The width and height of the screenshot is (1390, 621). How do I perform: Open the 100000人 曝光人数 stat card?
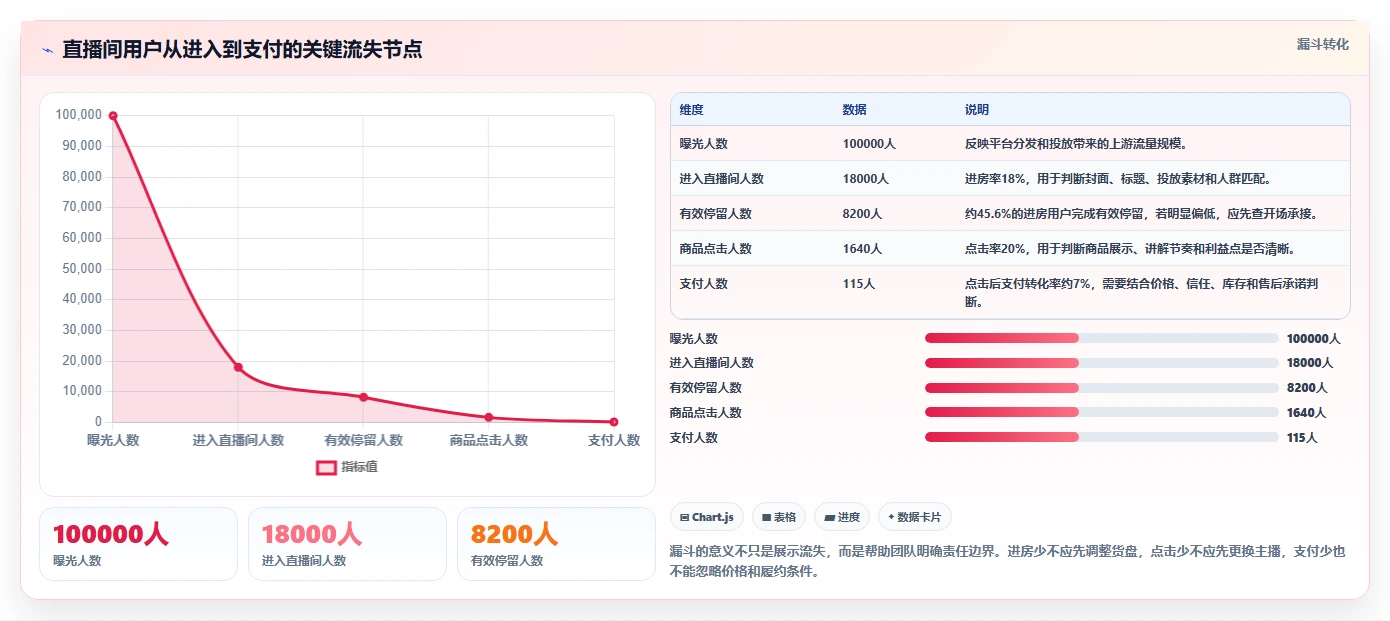pyautogui.click(x=138, y=544)
